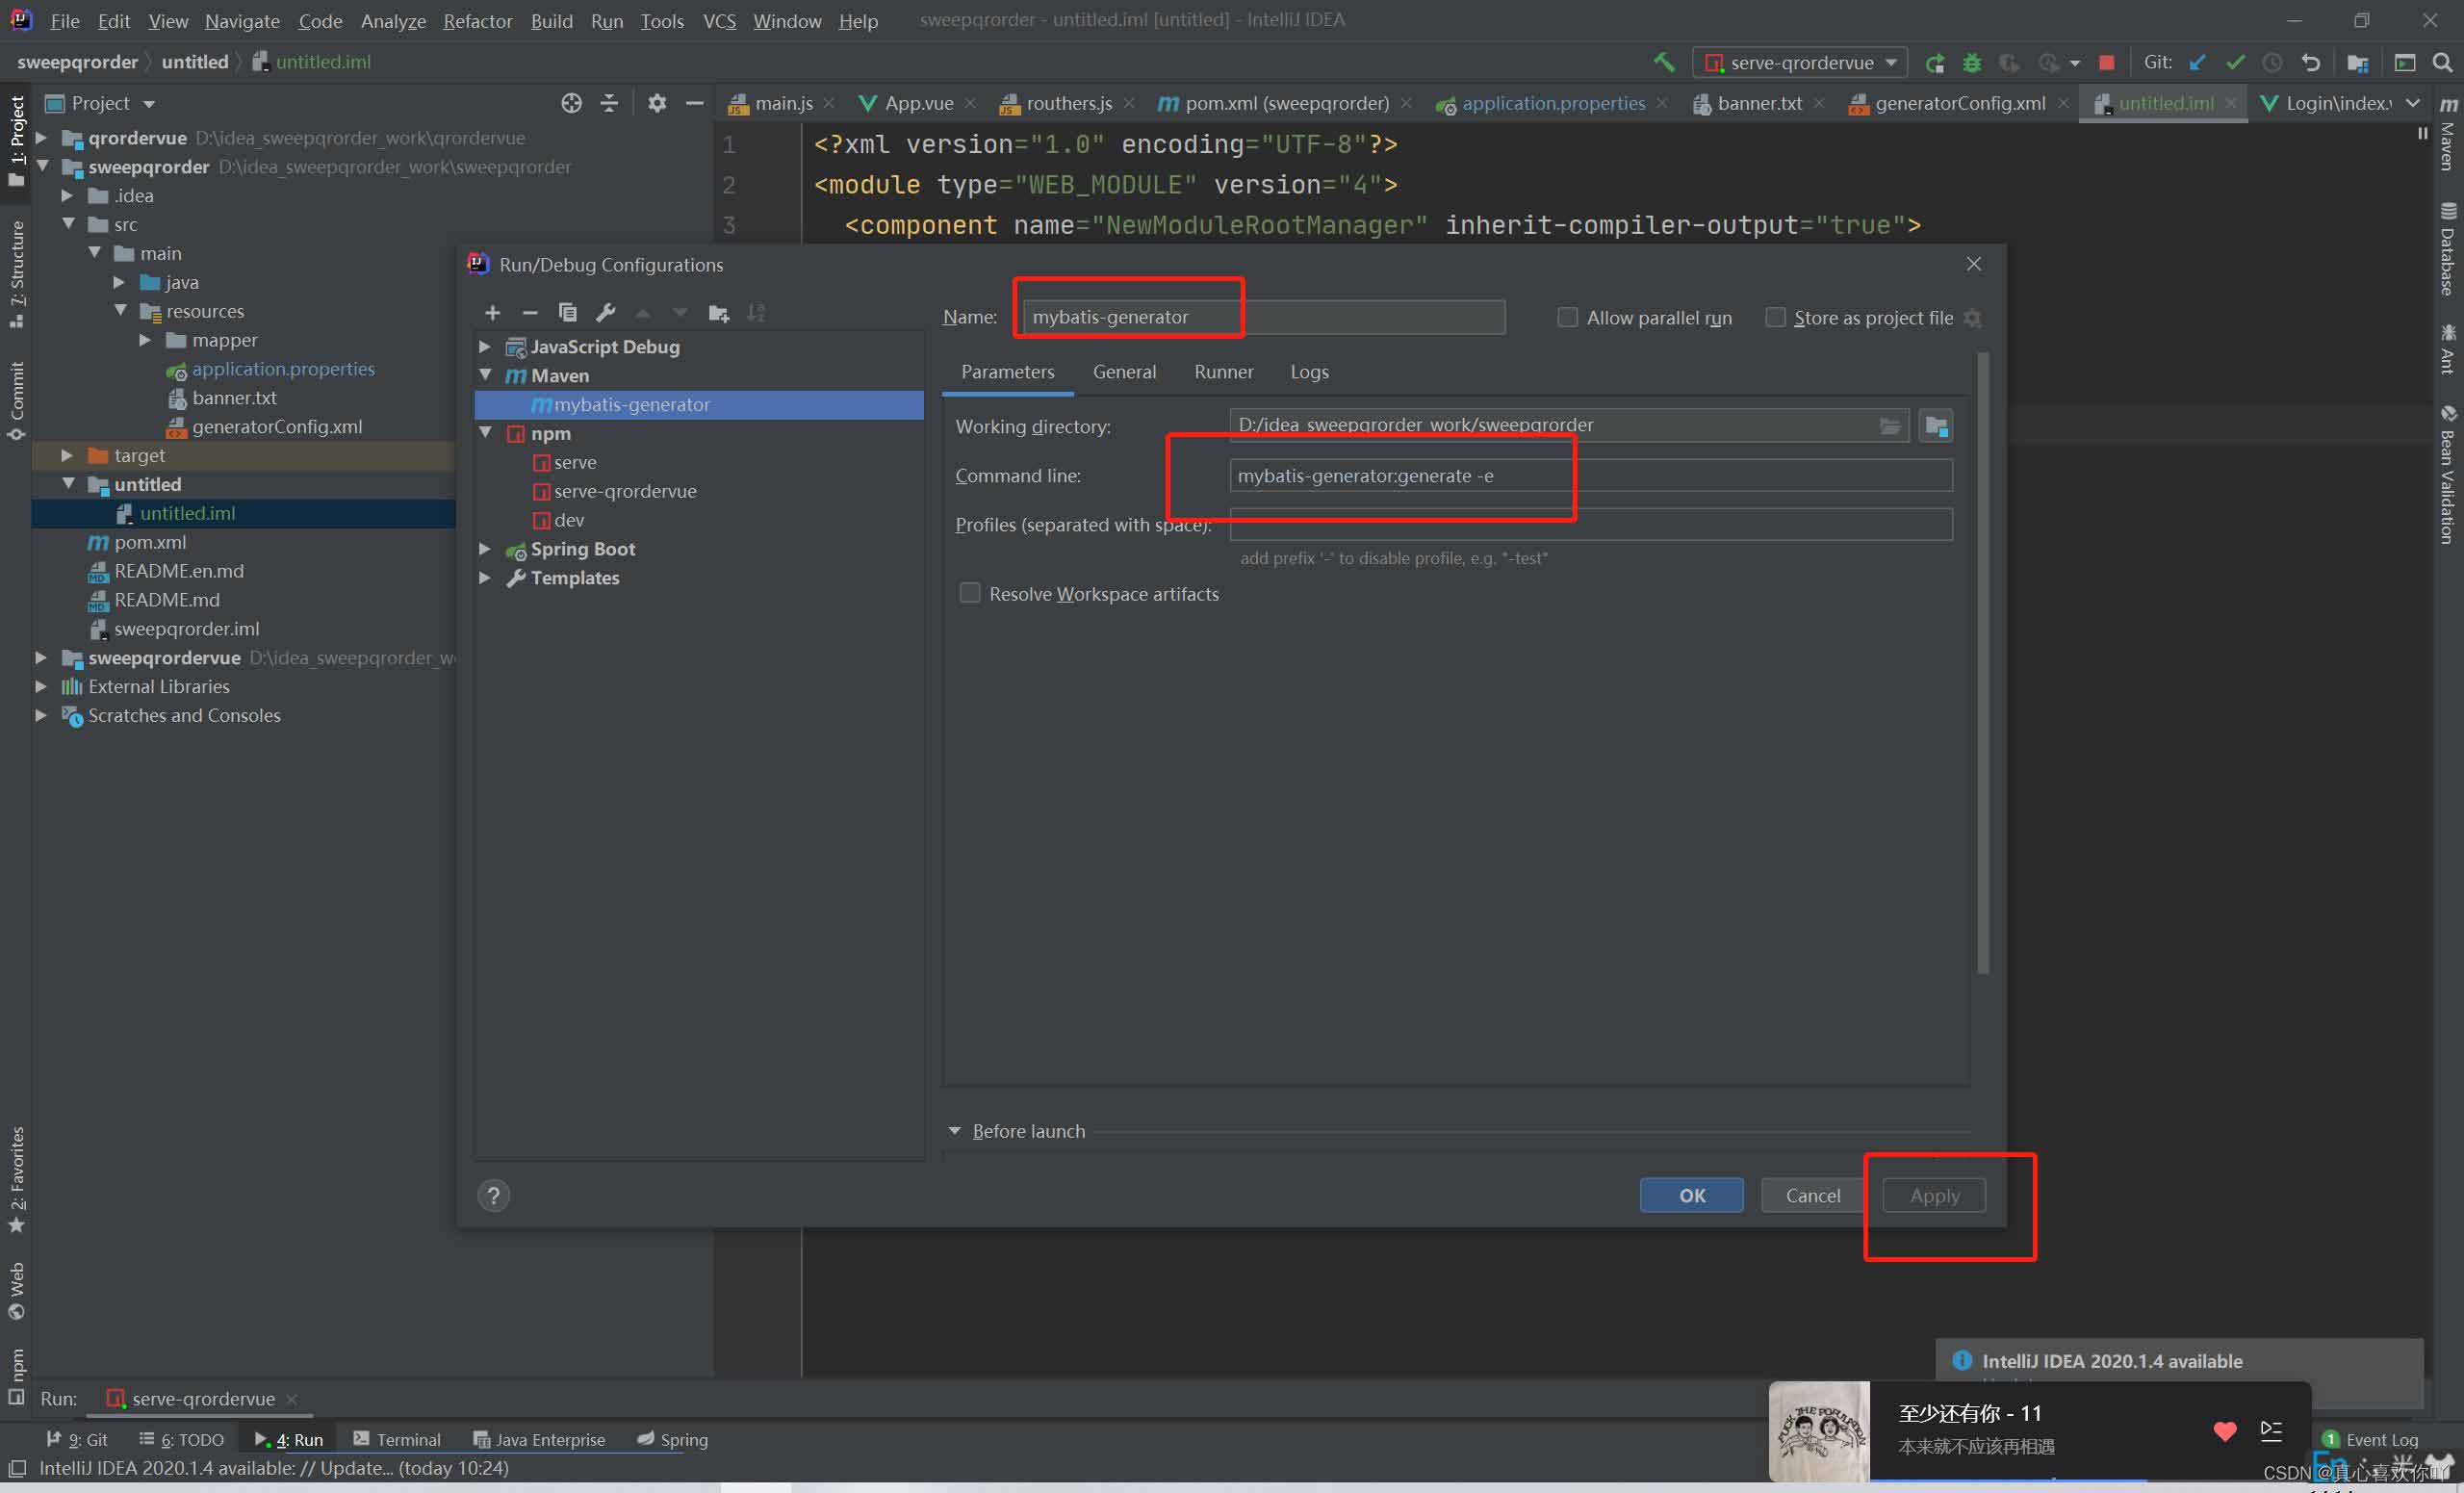The image size is (2464, 1493).
Task: Switch to the General tab
Action: [x=1124, y=371]
